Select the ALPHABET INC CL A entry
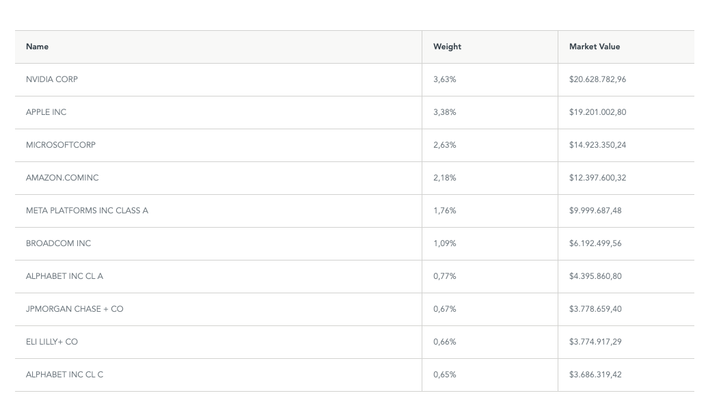This screenshot has height=413, width=721. (64, 276)
